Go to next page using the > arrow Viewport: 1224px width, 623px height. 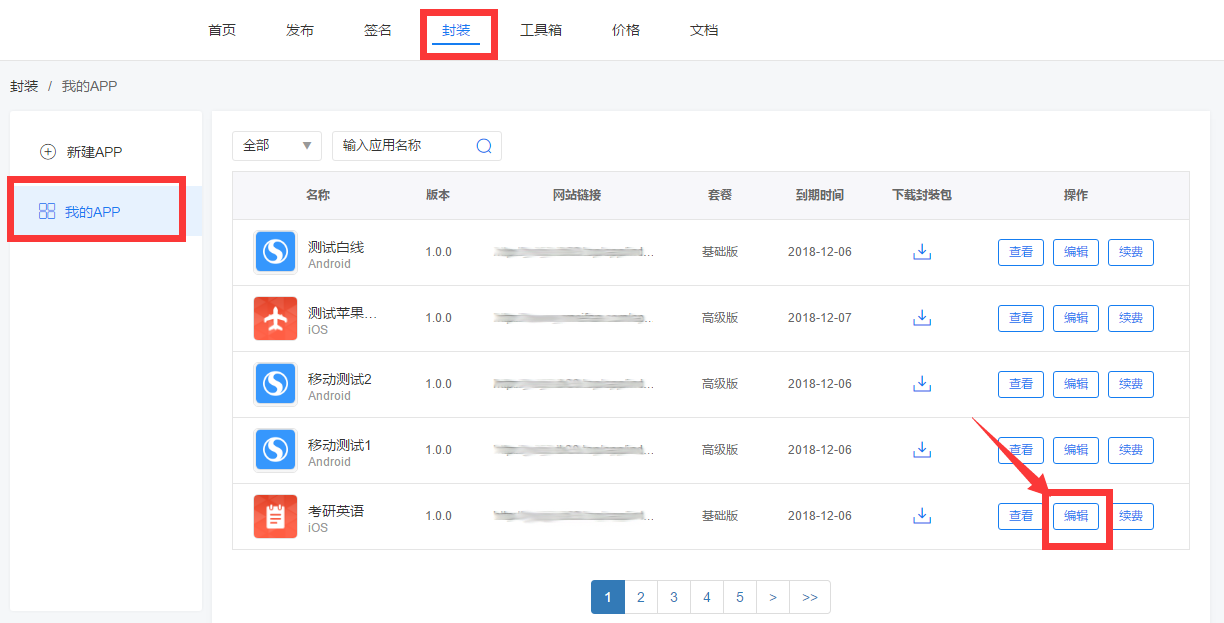[773, 597]
